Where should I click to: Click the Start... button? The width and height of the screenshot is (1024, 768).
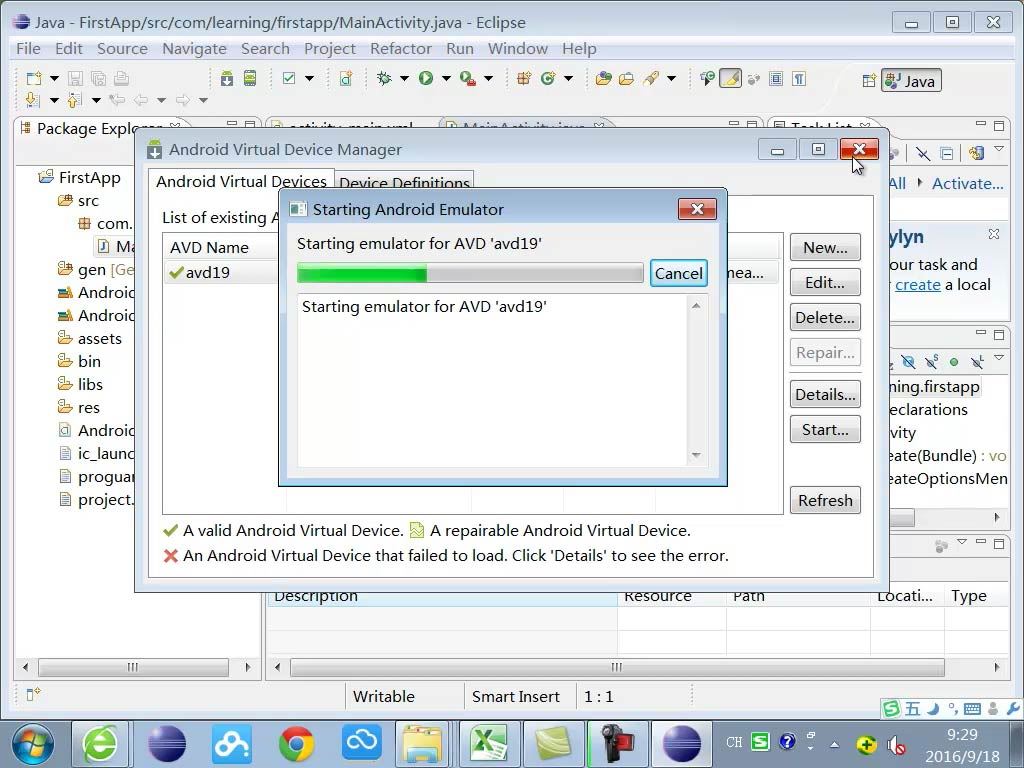point(825,429)
